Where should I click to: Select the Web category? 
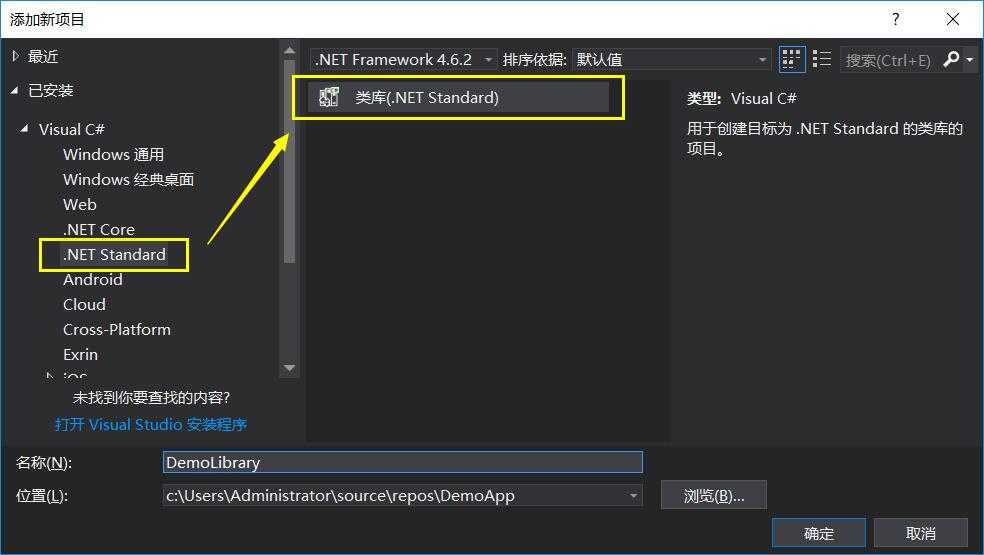tap(80, 205)
